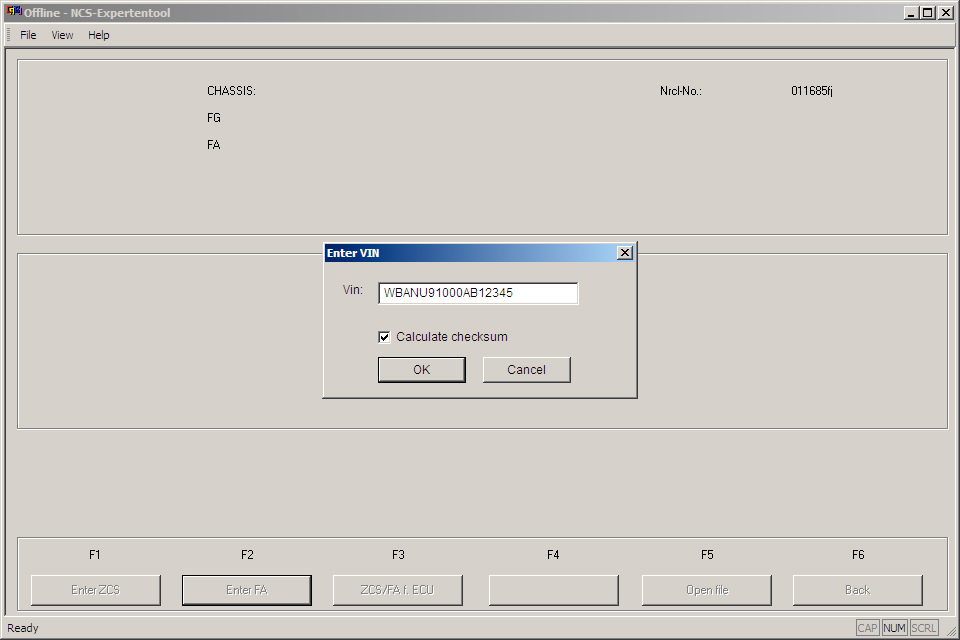
Task: Click the Enter ZCS button
Action: click(x=96, y=590)
